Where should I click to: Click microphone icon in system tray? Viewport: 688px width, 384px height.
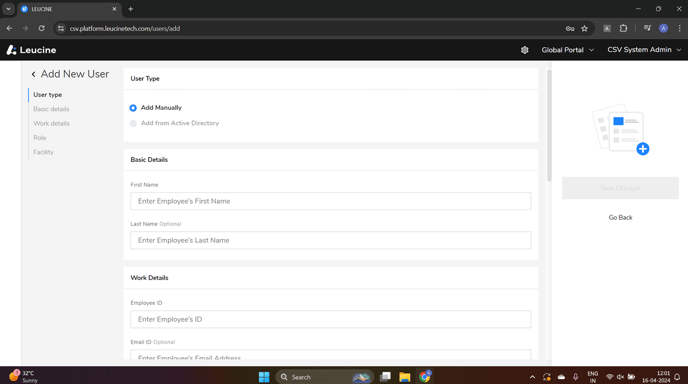point(575,377)
